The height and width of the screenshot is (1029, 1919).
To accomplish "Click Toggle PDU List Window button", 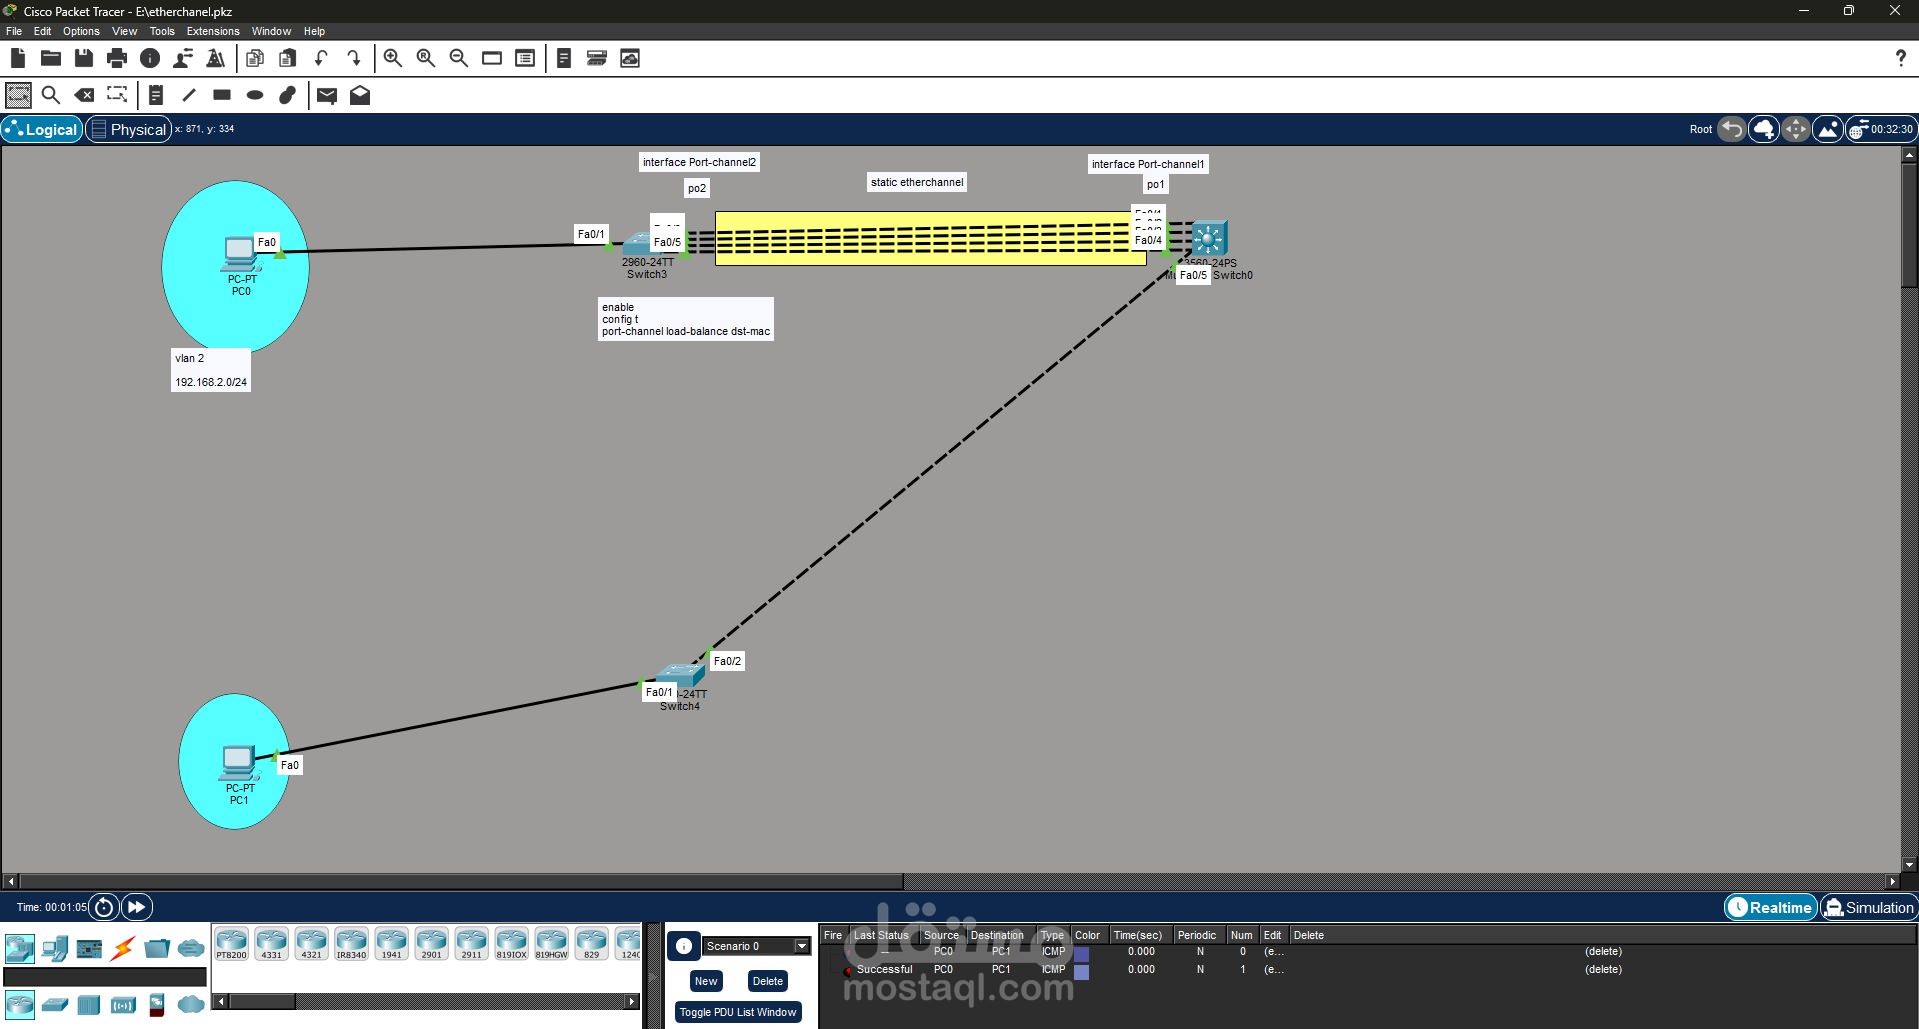I will pos(738,1012).
